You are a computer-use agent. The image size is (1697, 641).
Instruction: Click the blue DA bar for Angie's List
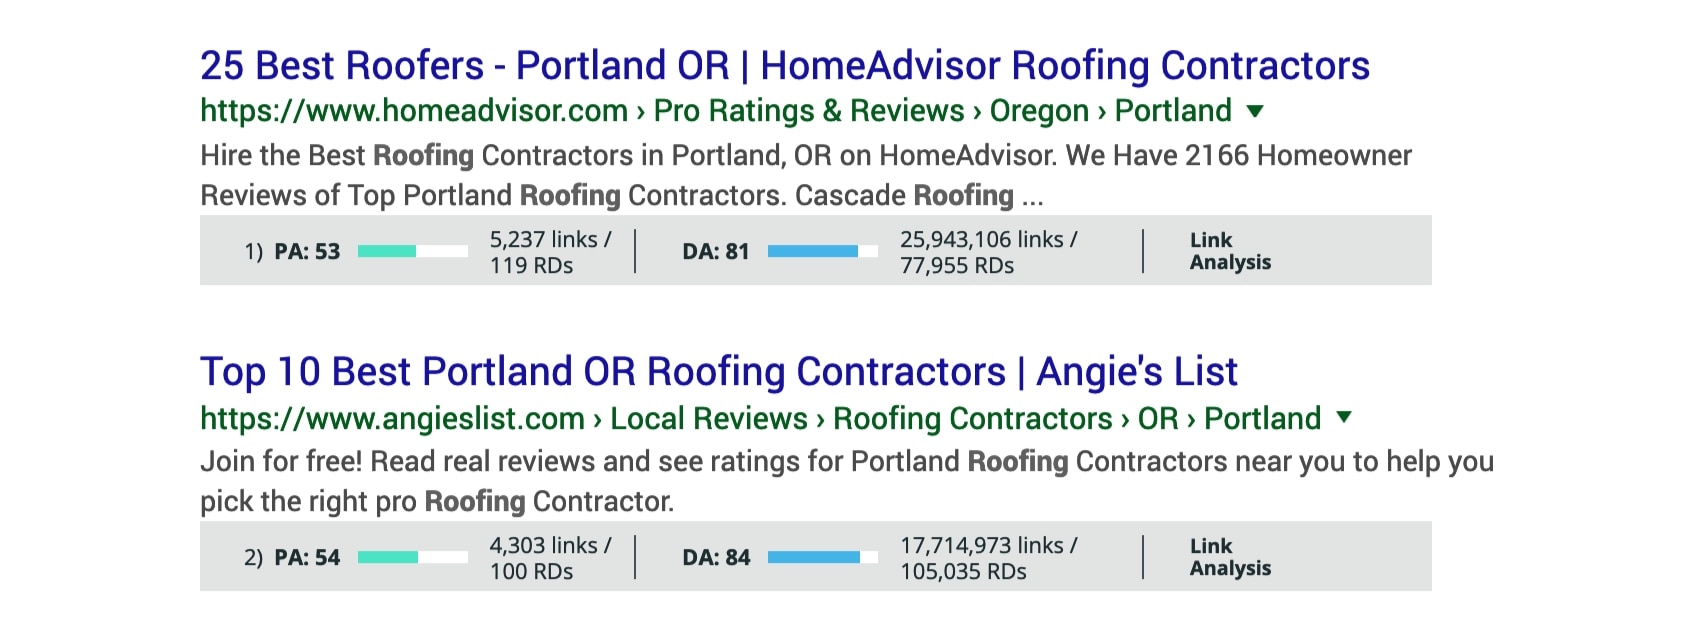tap(822, 558)
